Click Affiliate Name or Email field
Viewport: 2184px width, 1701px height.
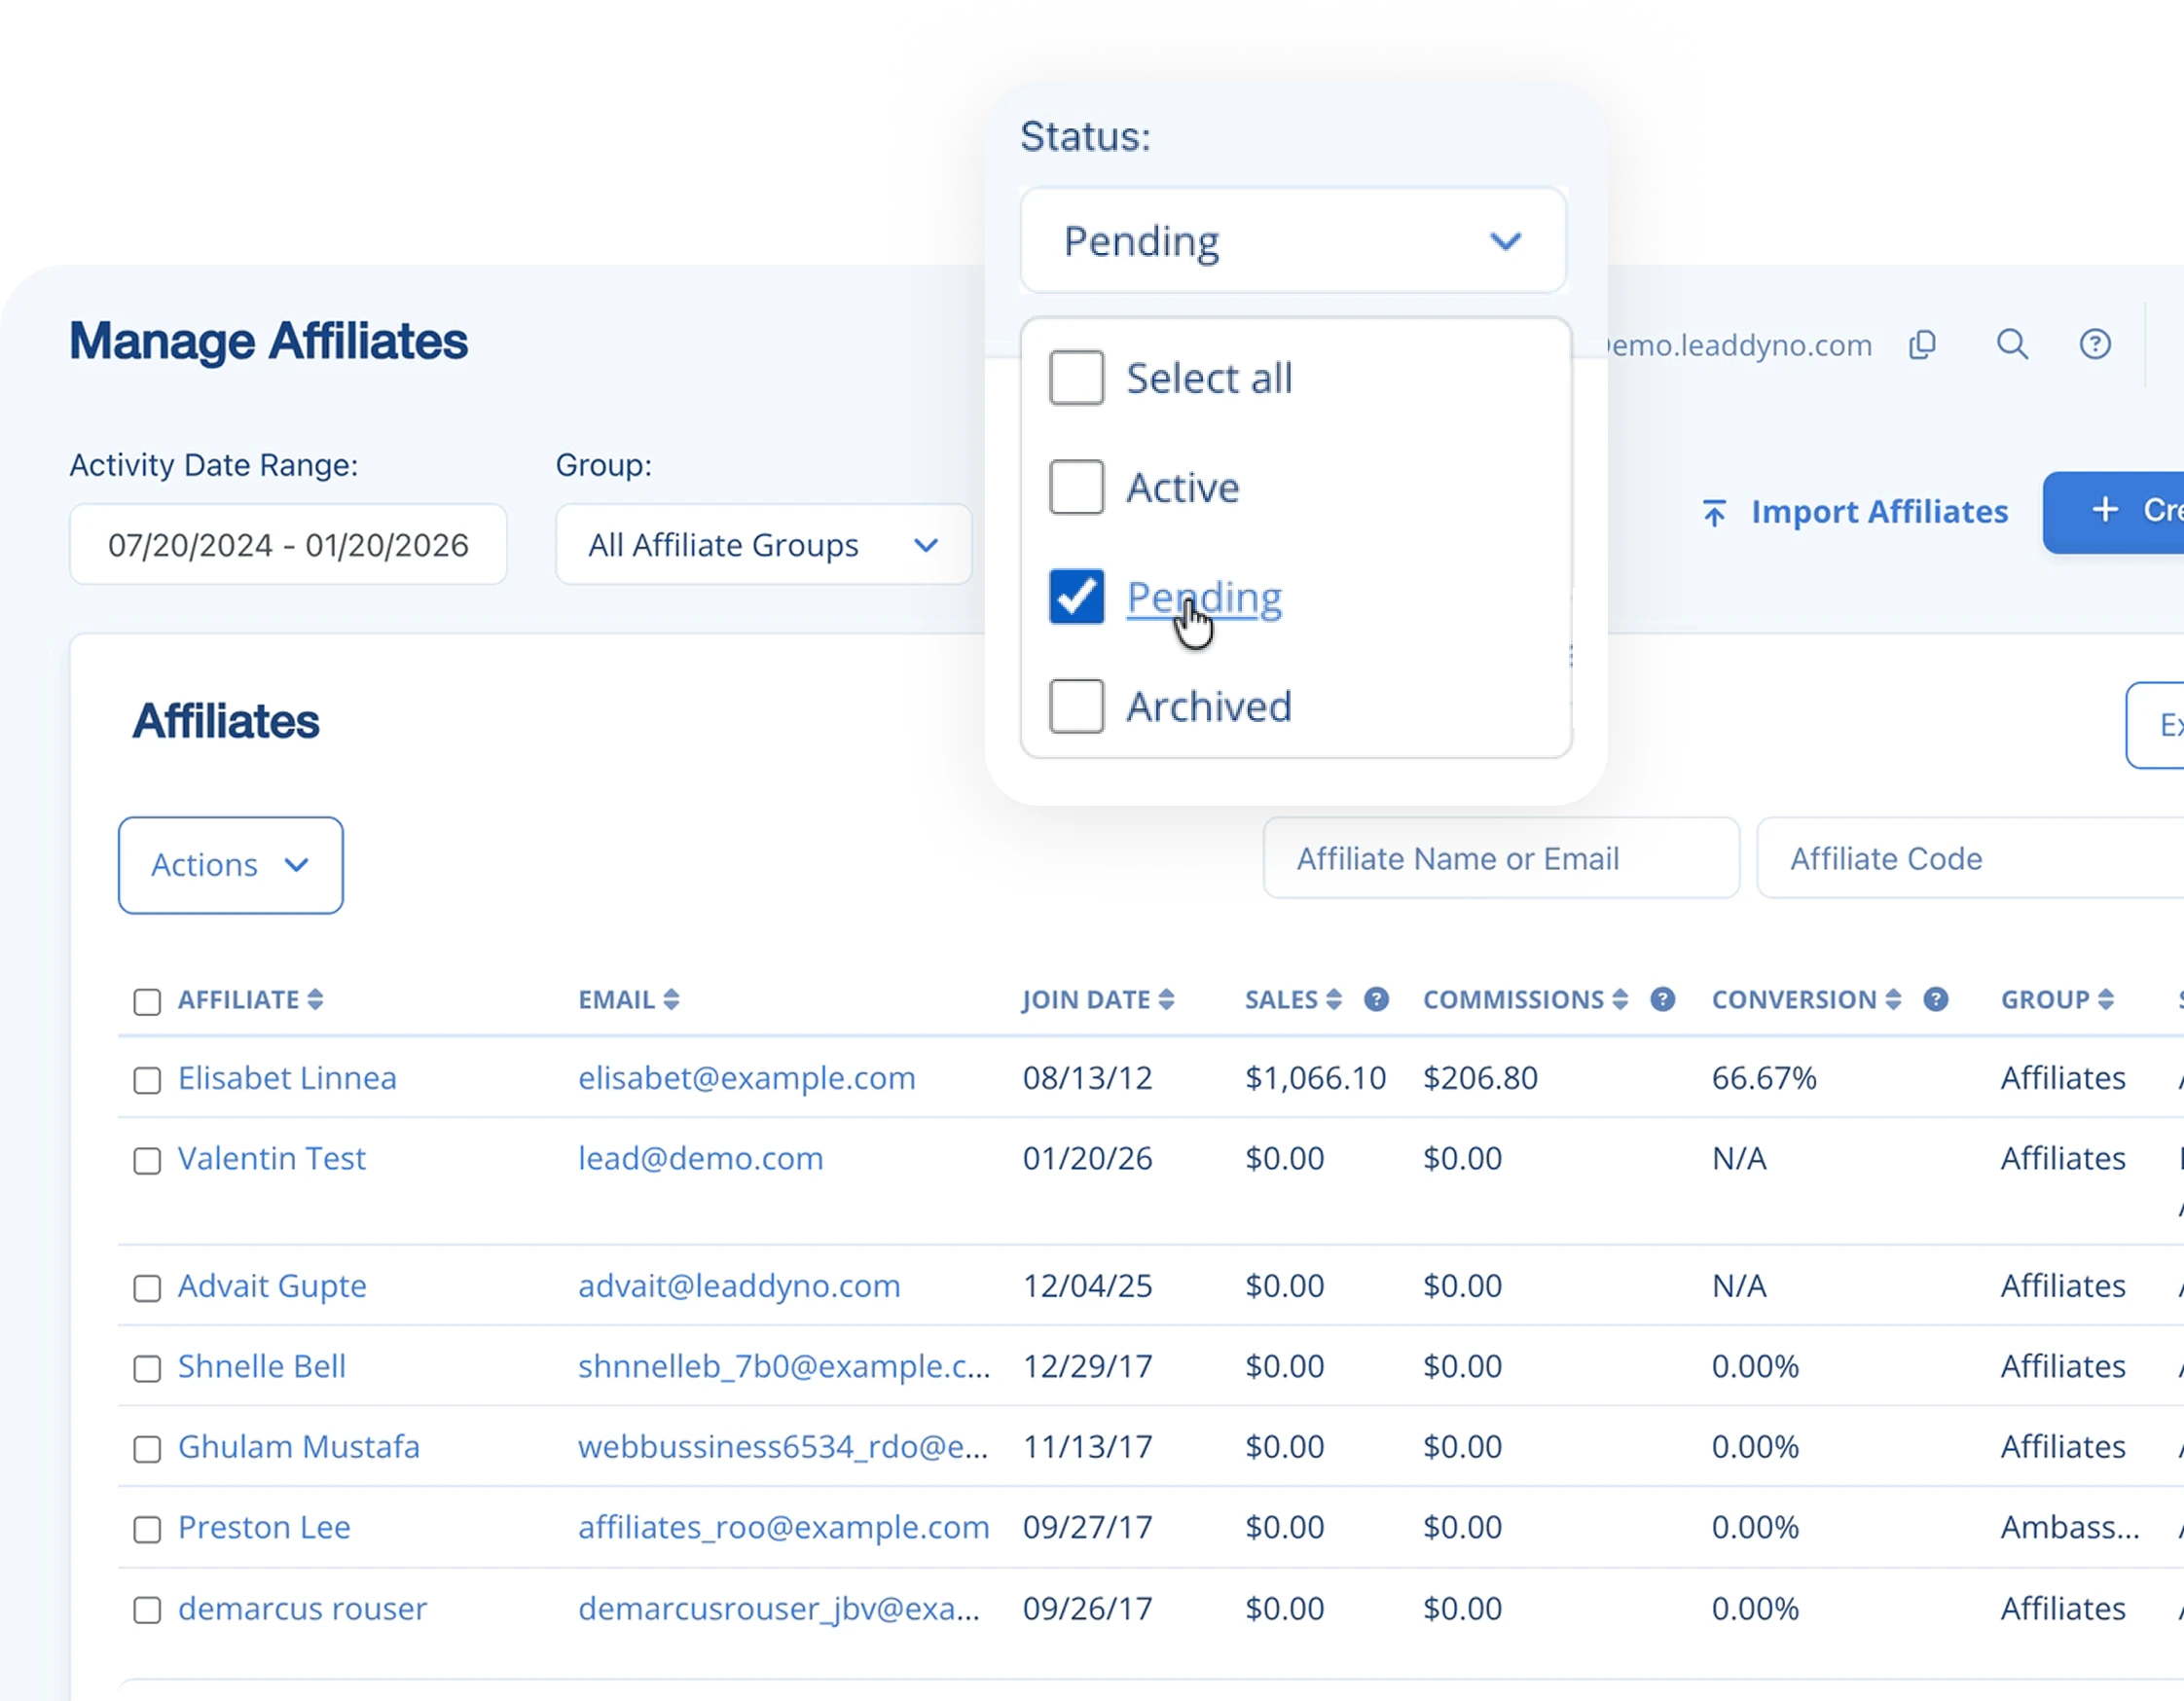pos(1501,858)
